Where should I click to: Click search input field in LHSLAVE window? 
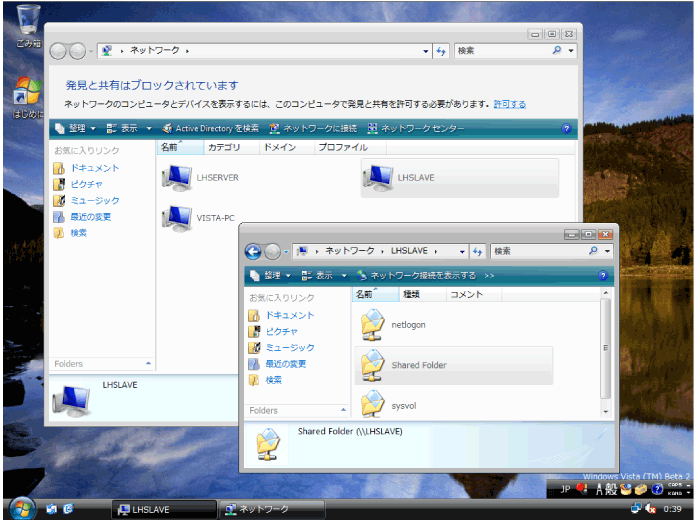pyautogui.click(x=538, y=251)
